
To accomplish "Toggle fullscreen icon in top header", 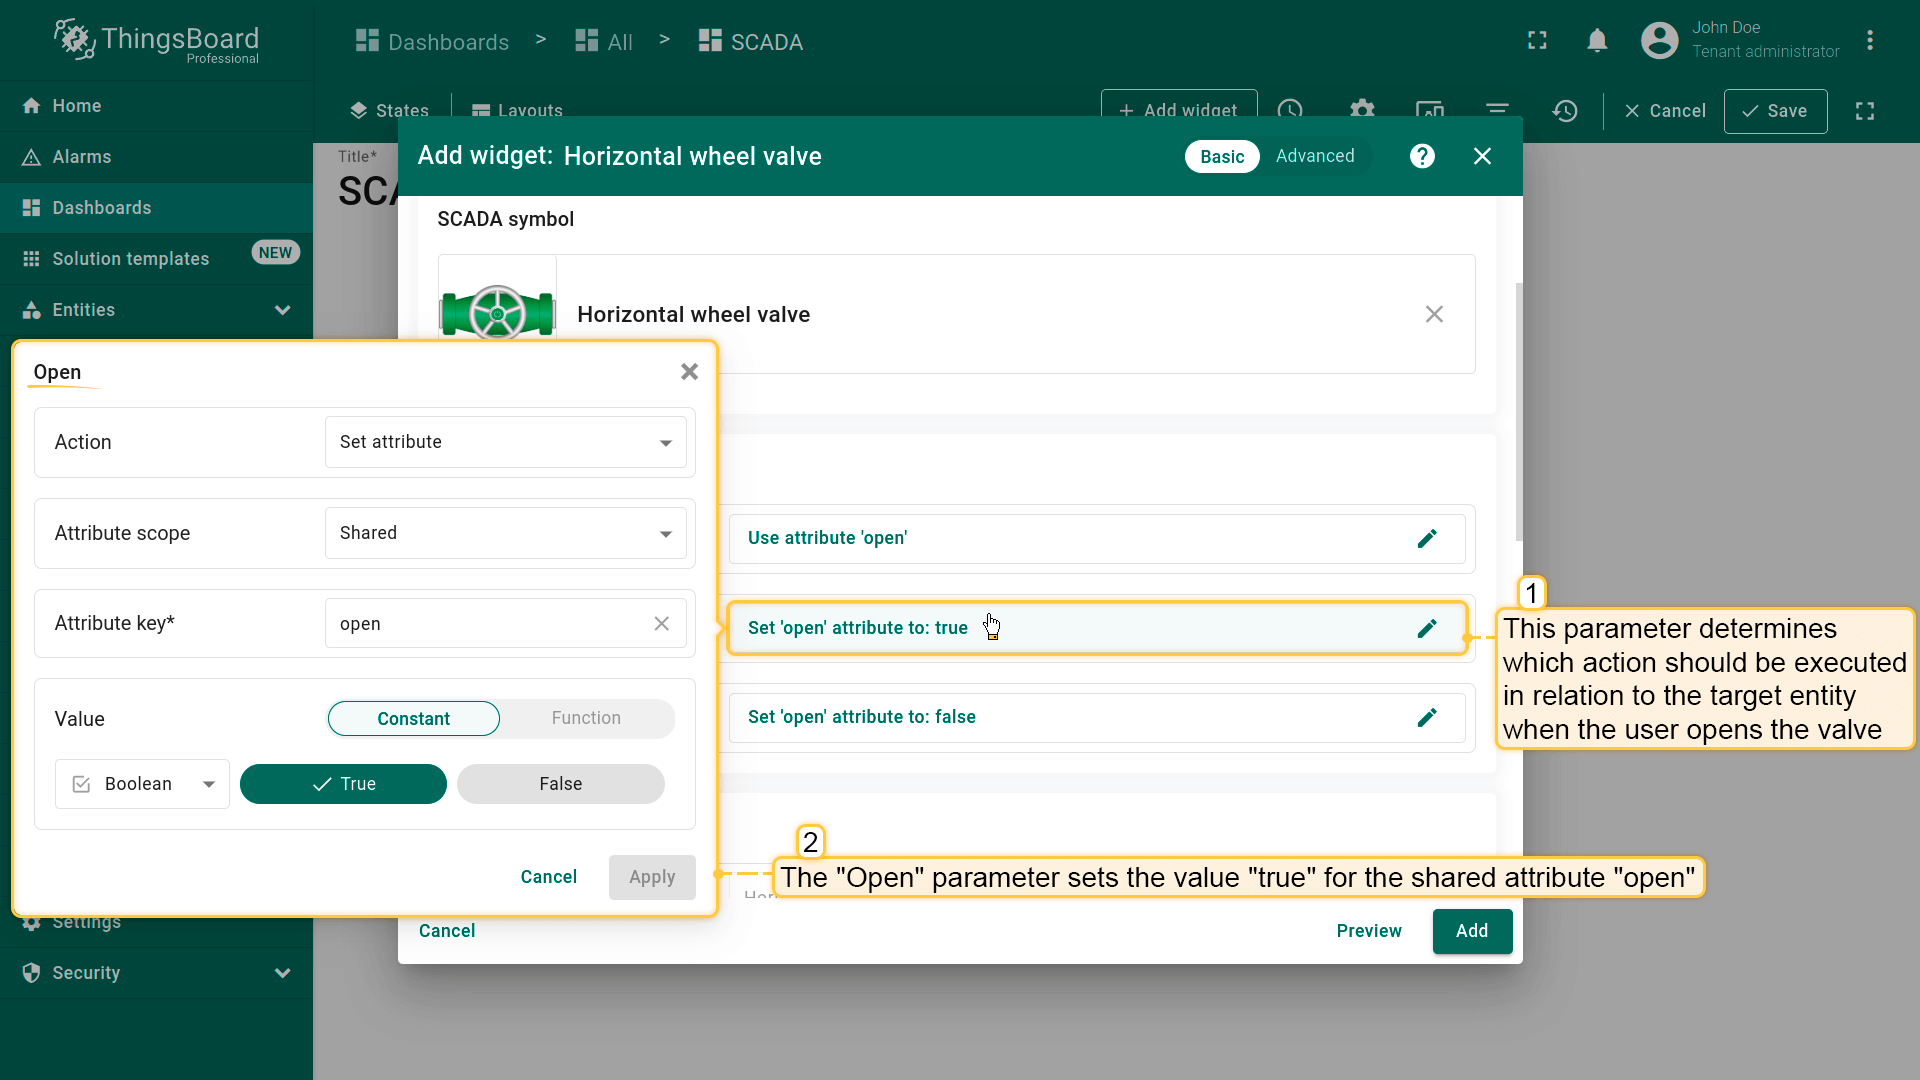I will (1537, 41).
